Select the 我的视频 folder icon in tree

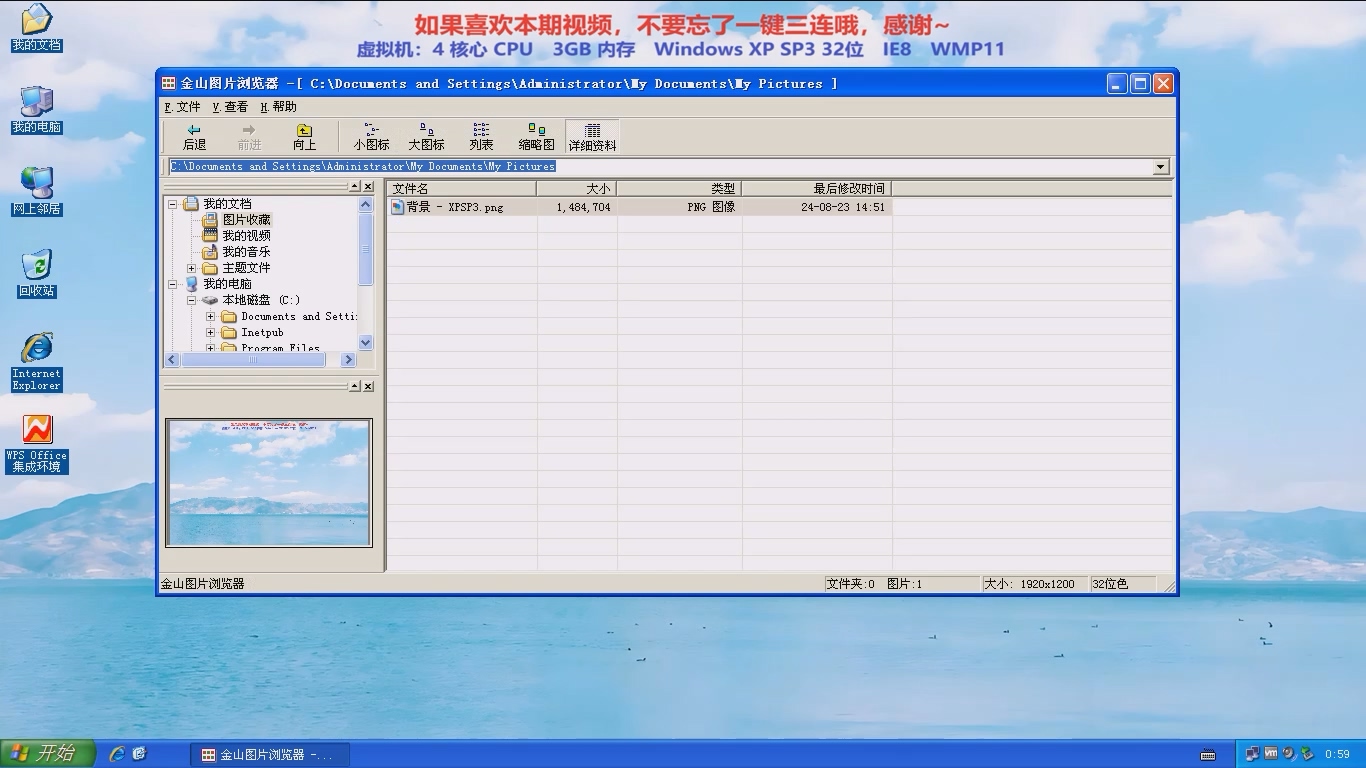(210, 236)
